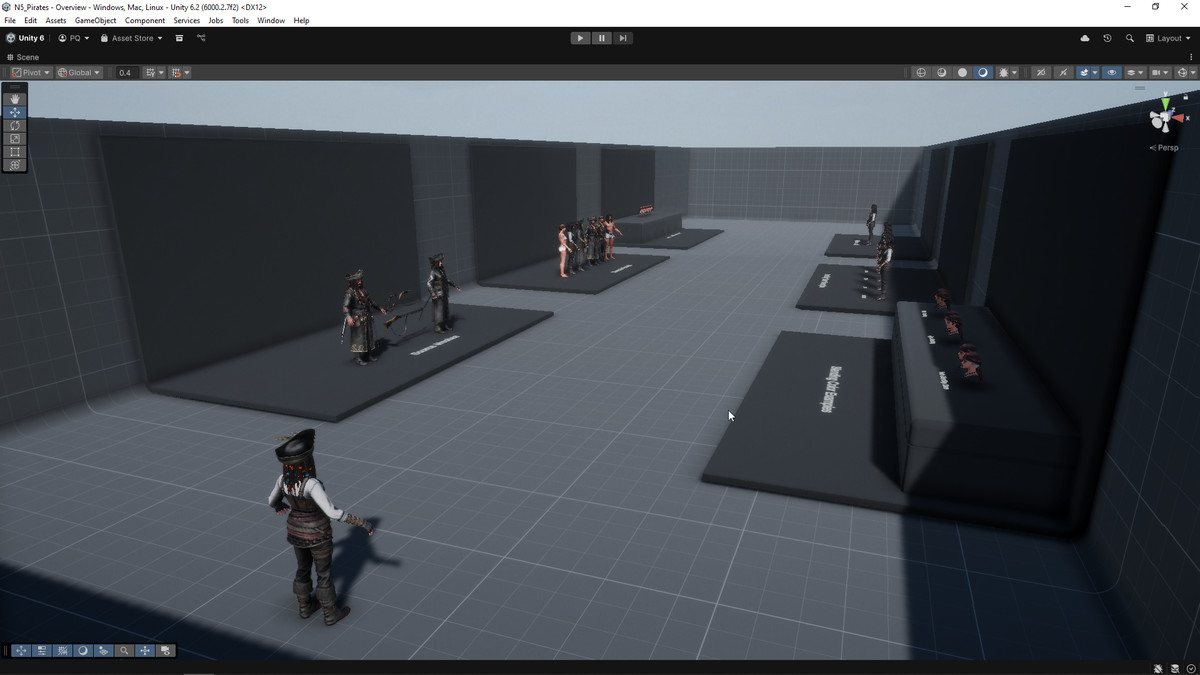The width and height of the screenshot is (1200, 675).
Task: Select the Rotate tool
Action: (15, 125)
